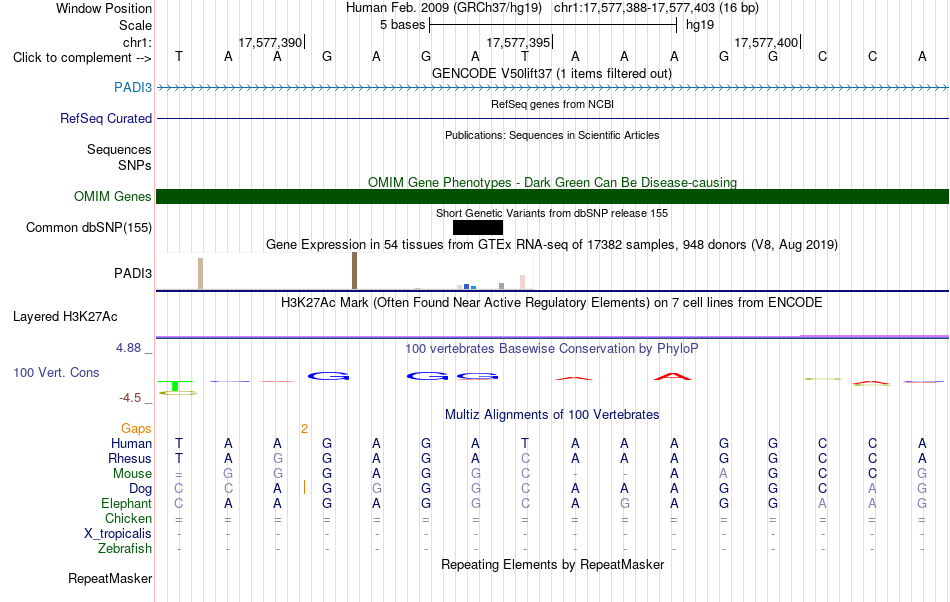Screen dimensions: 950x602
Task: Click the Elephant alignment row label
Action: tap(126, 503)
